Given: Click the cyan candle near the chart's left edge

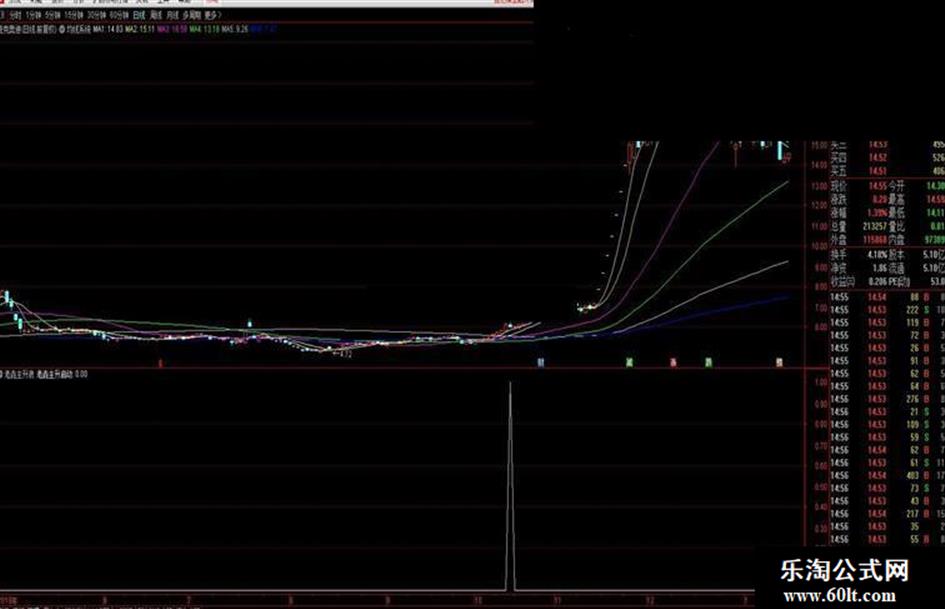Looking at the screenshot, I should tap(7, 297).
